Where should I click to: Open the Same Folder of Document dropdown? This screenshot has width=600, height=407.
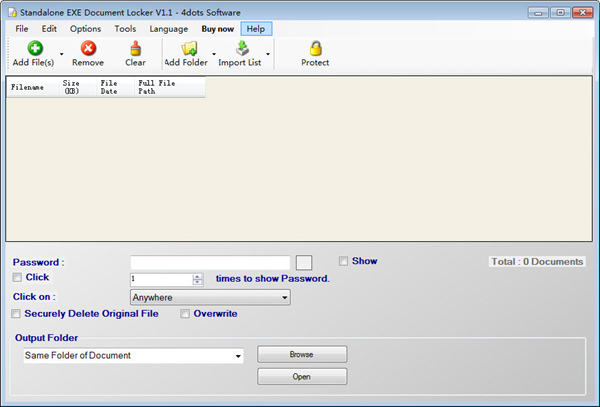tap(238, 356)
